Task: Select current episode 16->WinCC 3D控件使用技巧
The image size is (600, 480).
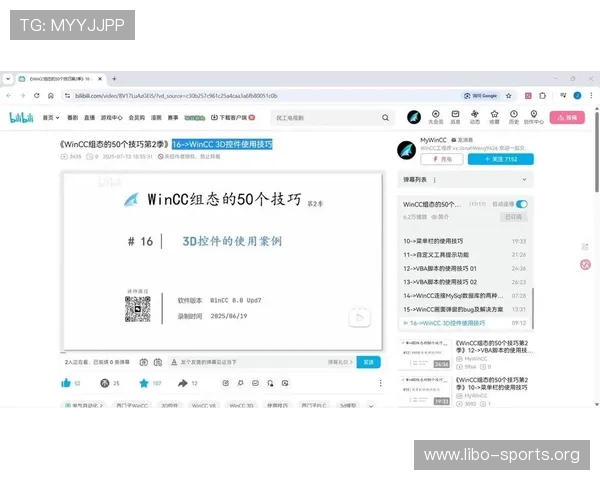Action: pyautogui.click(x=465, y=323)
